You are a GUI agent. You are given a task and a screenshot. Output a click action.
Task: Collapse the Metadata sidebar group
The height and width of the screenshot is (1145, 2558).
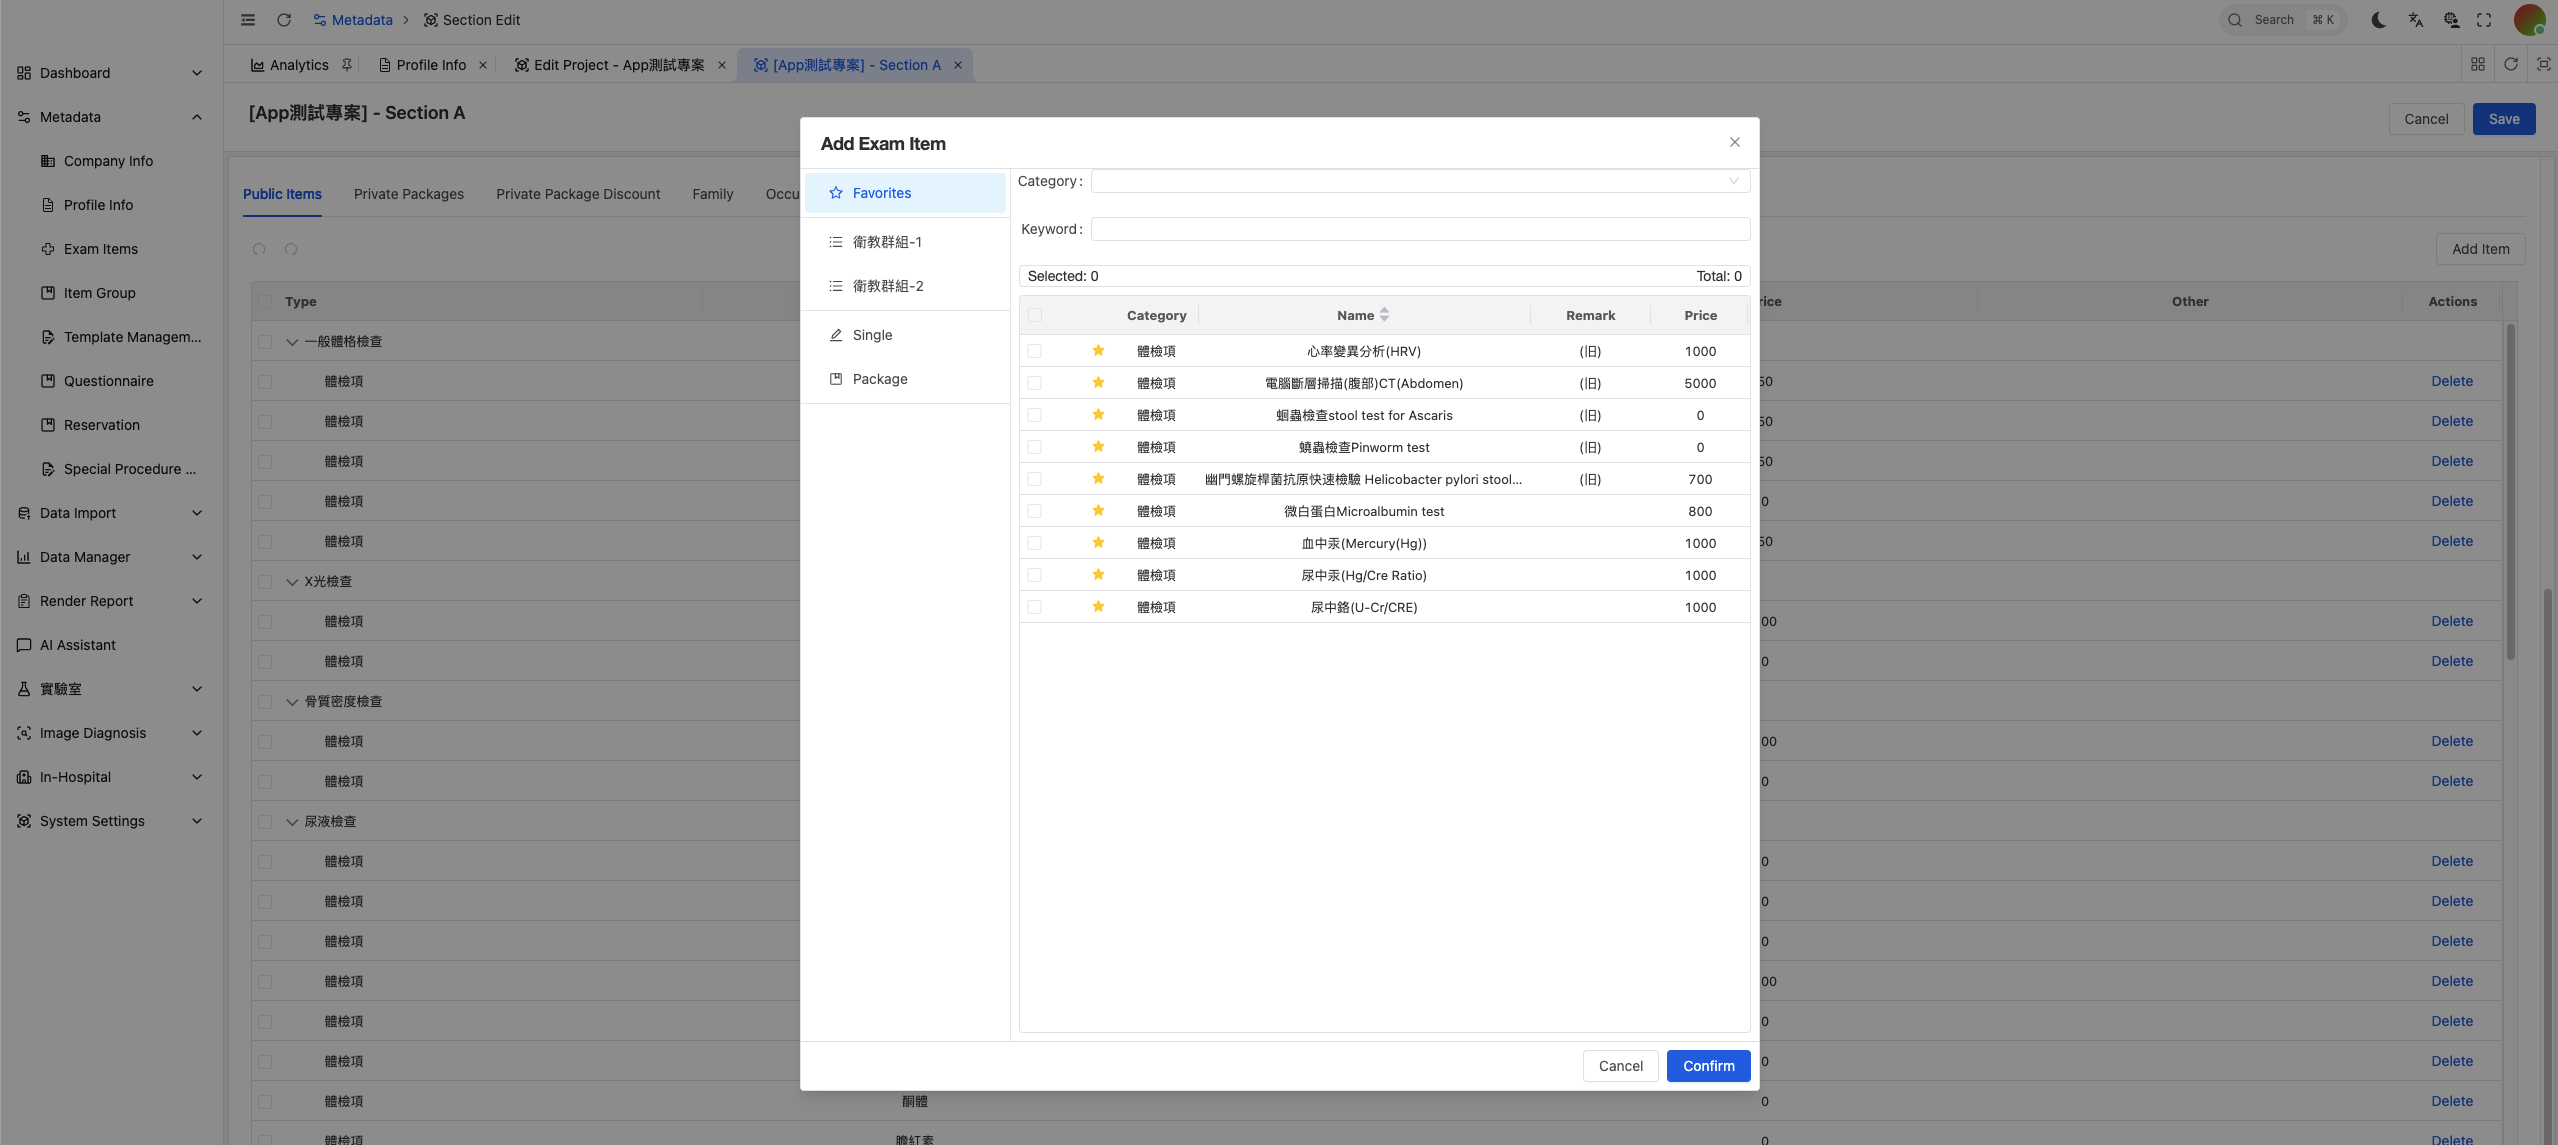(x=197, y=117)
